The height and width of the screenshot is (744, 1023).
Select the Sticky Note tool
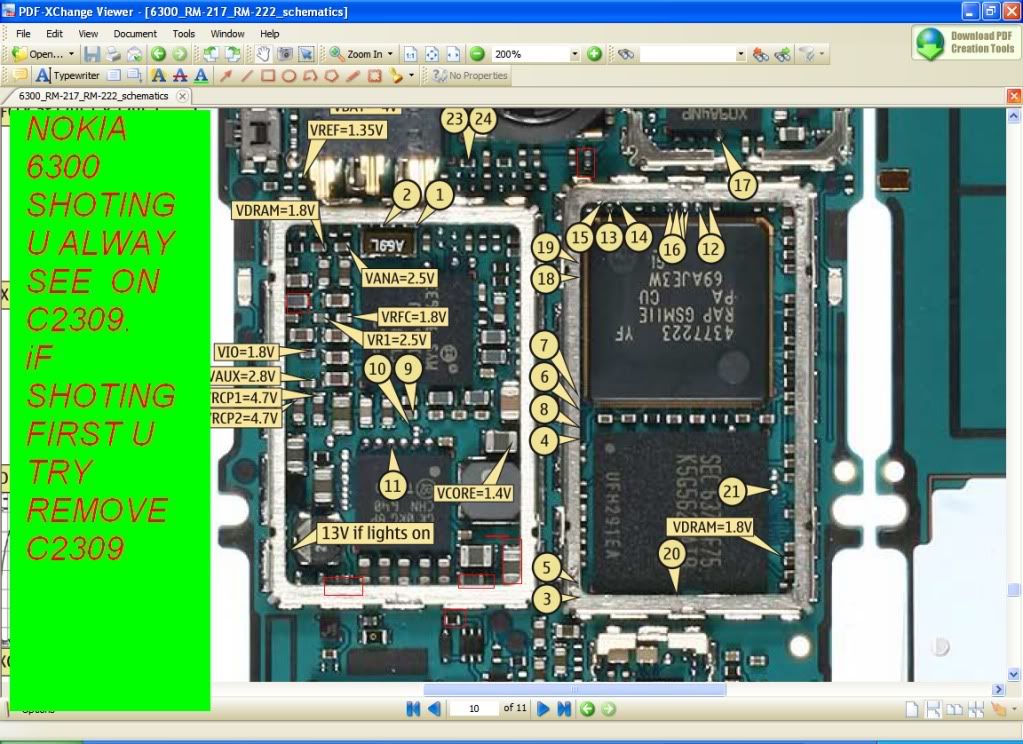pyautogui.click(x=20, y=76)
